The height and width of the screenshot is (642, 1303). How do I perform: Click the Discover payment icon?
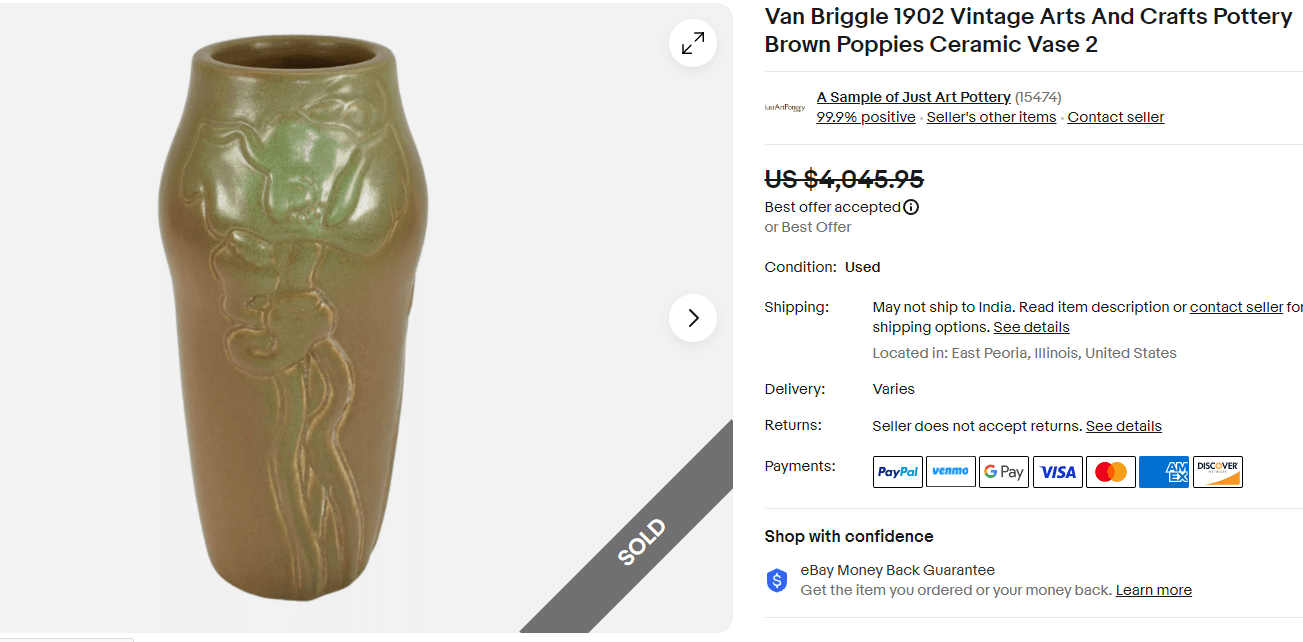pos(1217,471)
